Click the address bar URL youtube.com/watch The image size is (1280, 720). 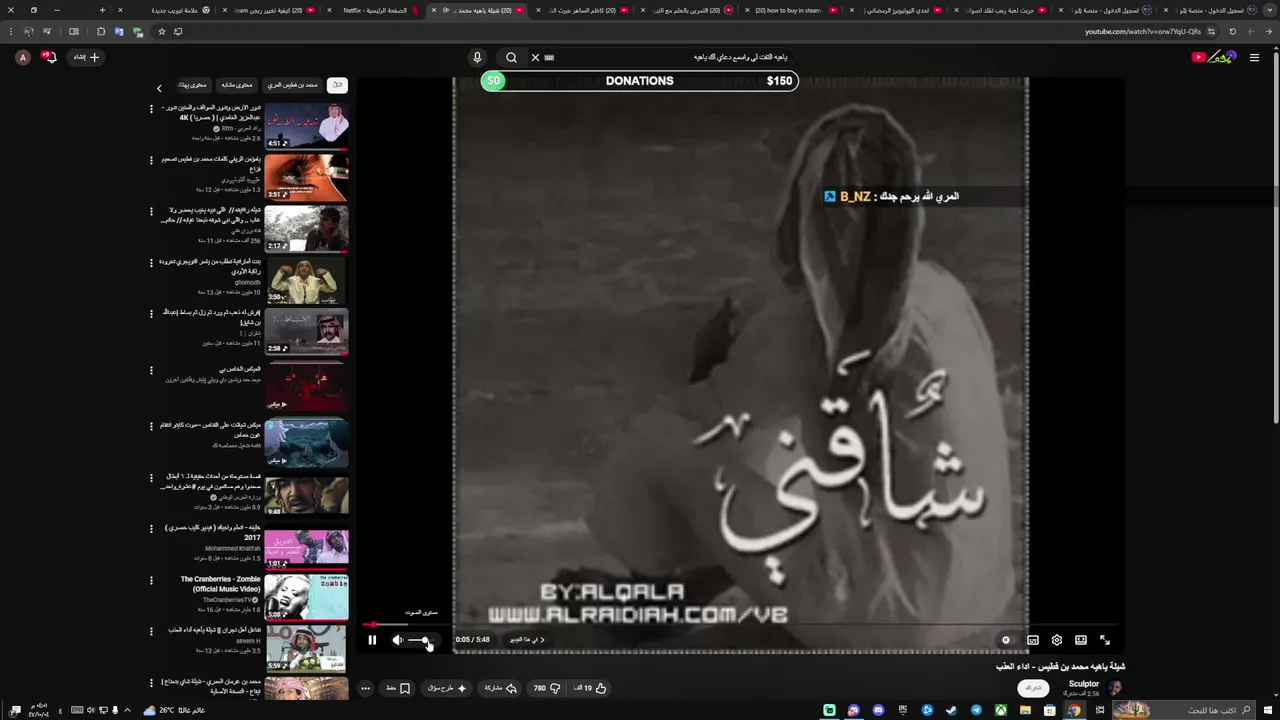[x=1143, y=31]
